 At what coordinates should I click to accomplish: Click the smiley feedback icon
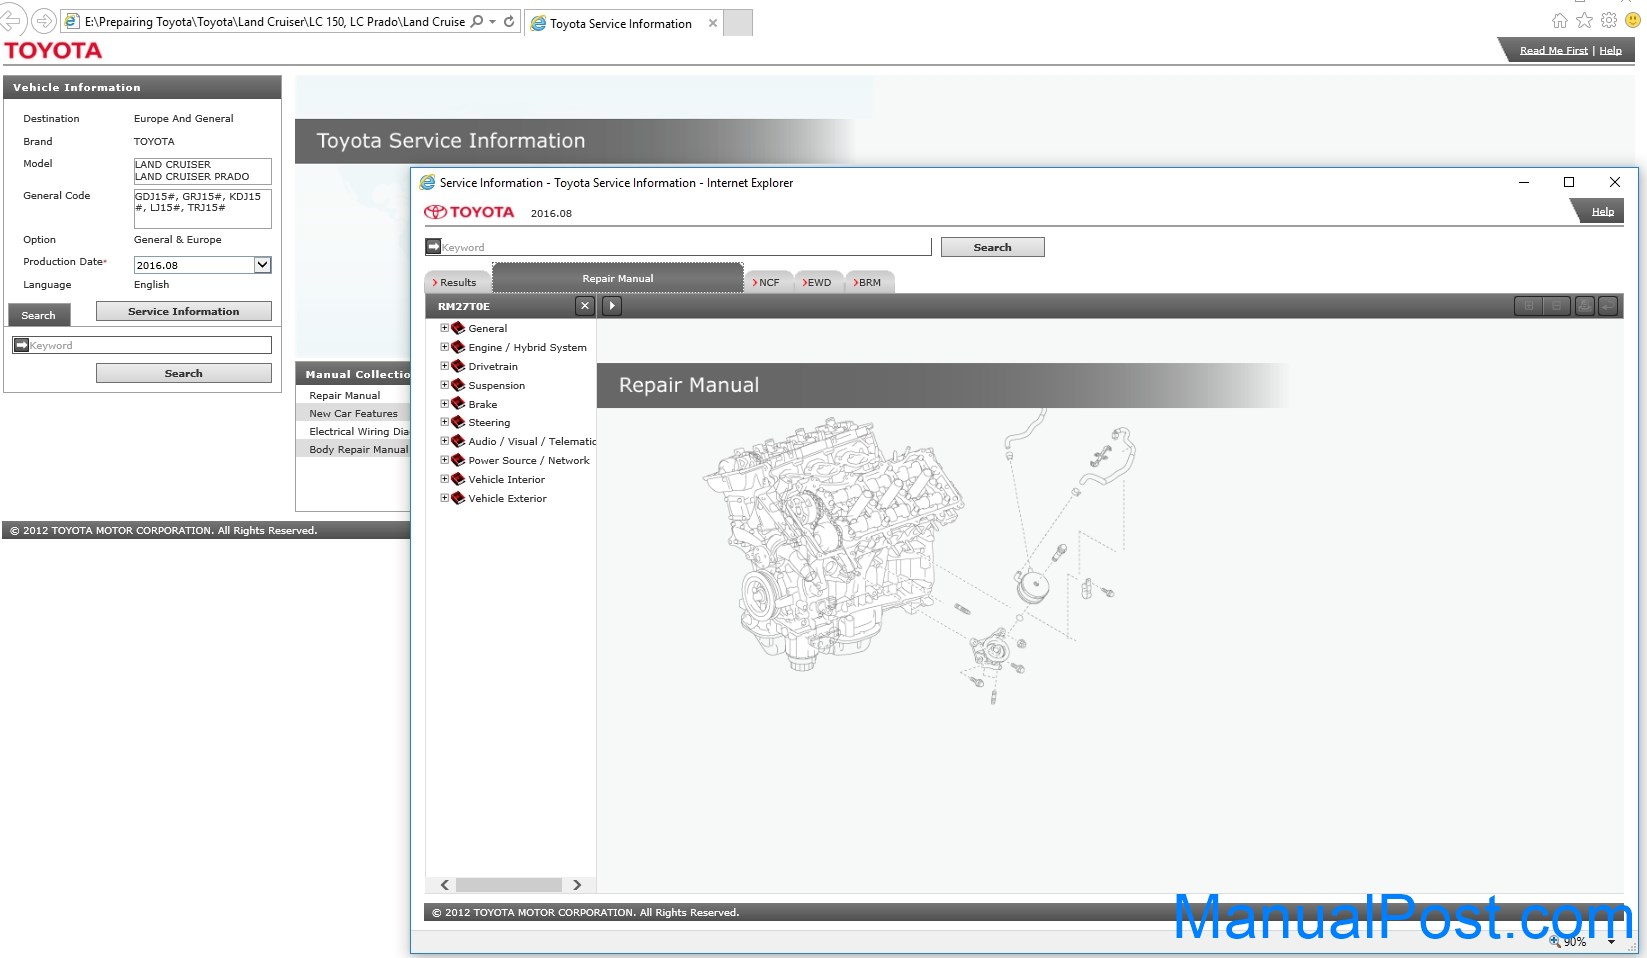pyautogui.click(x=1633, y=20)
